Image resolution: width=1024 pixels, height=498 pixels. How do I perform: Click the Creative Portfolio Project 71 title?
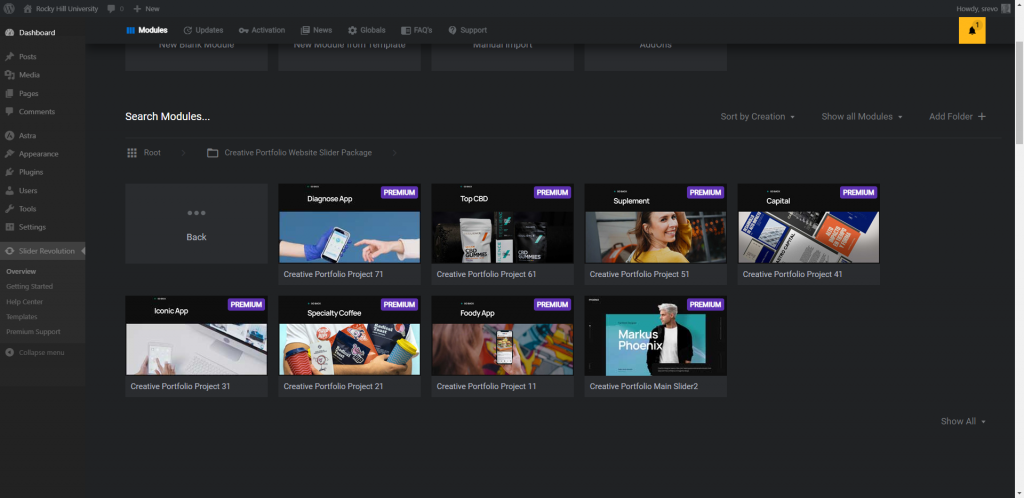pyautogui.click(x=333, y=274)
